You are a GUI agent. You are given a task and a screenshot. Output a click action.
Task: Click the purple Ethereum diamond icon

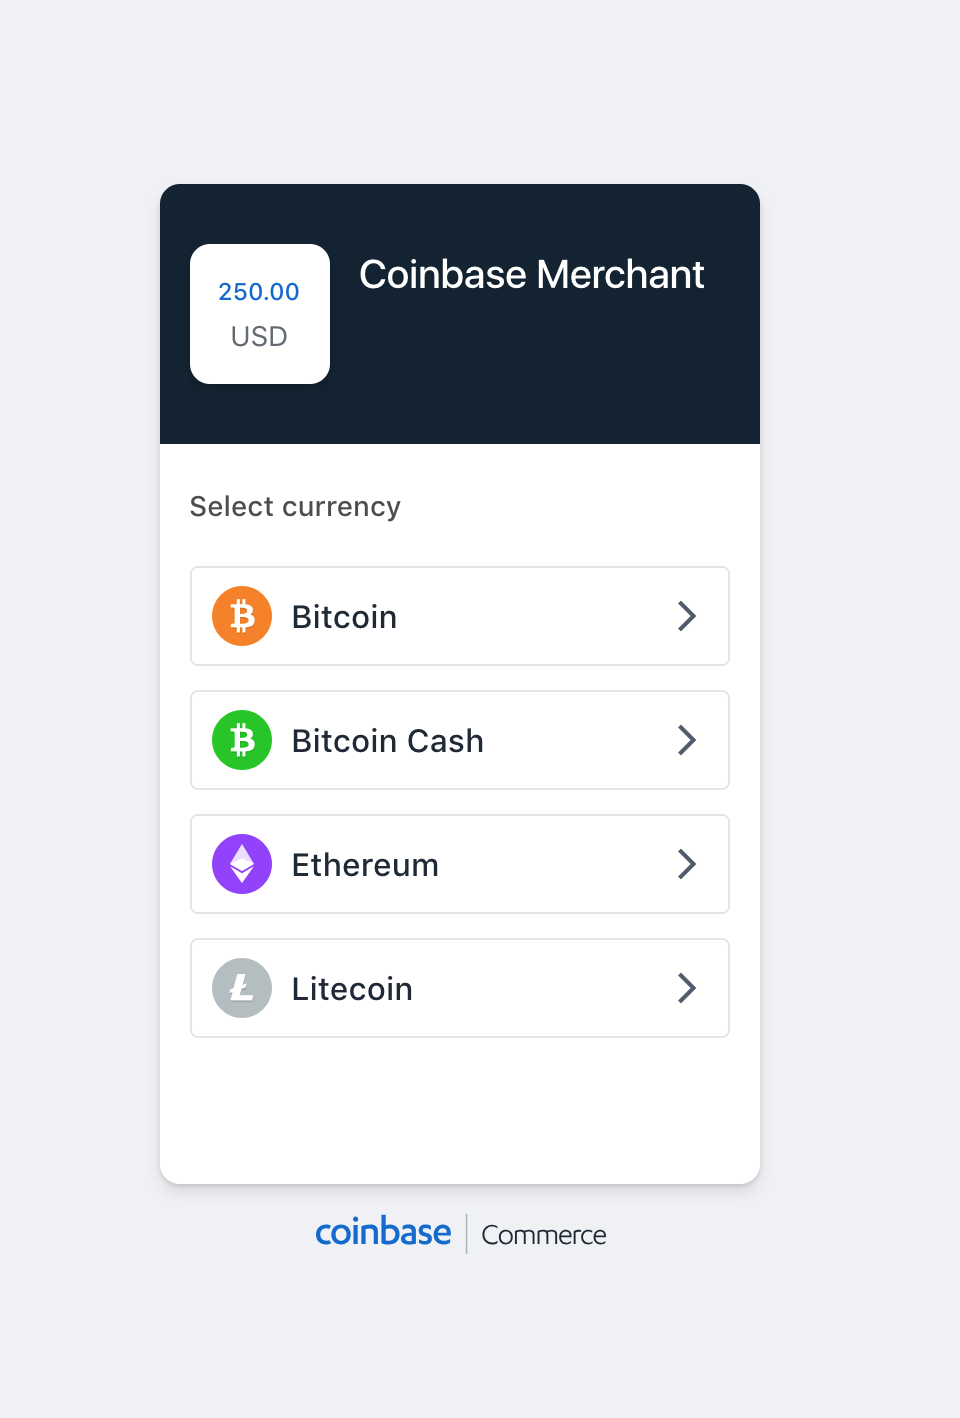point(242,864)
